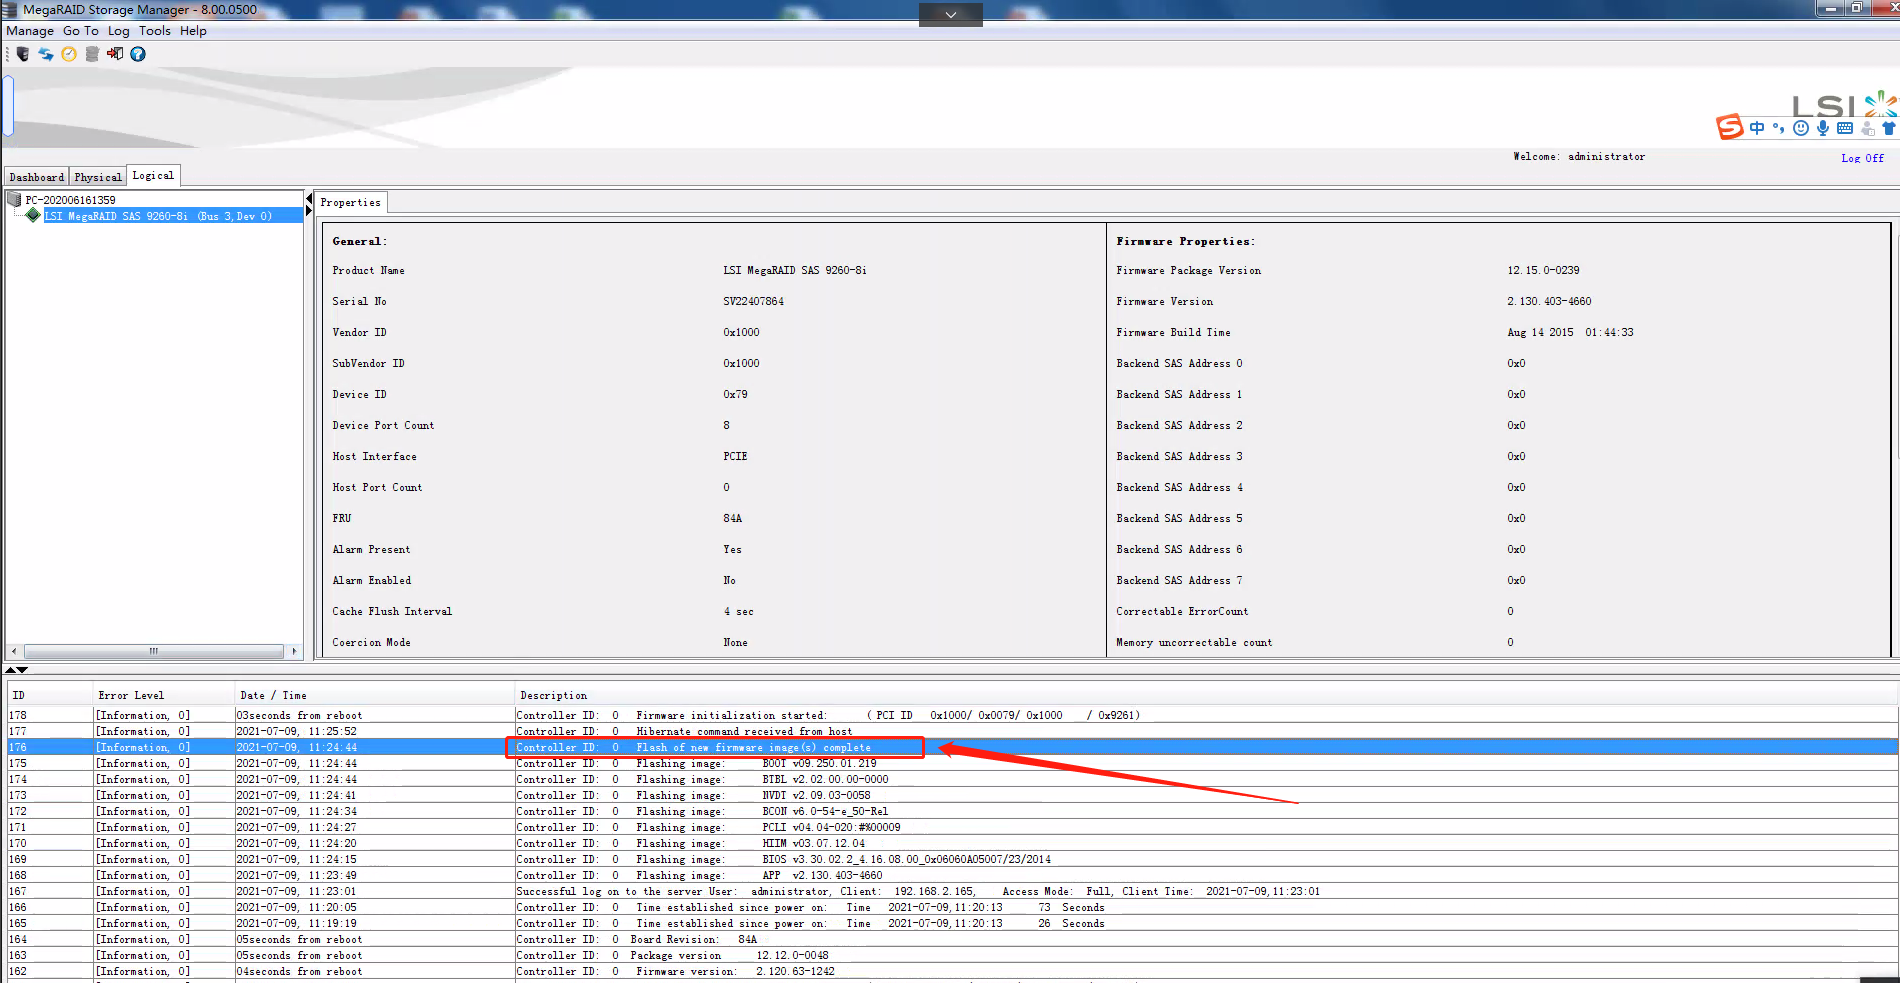Click the tree scrollbar left arrow
The image size is (1900, 983).
[x=13, y=651]
